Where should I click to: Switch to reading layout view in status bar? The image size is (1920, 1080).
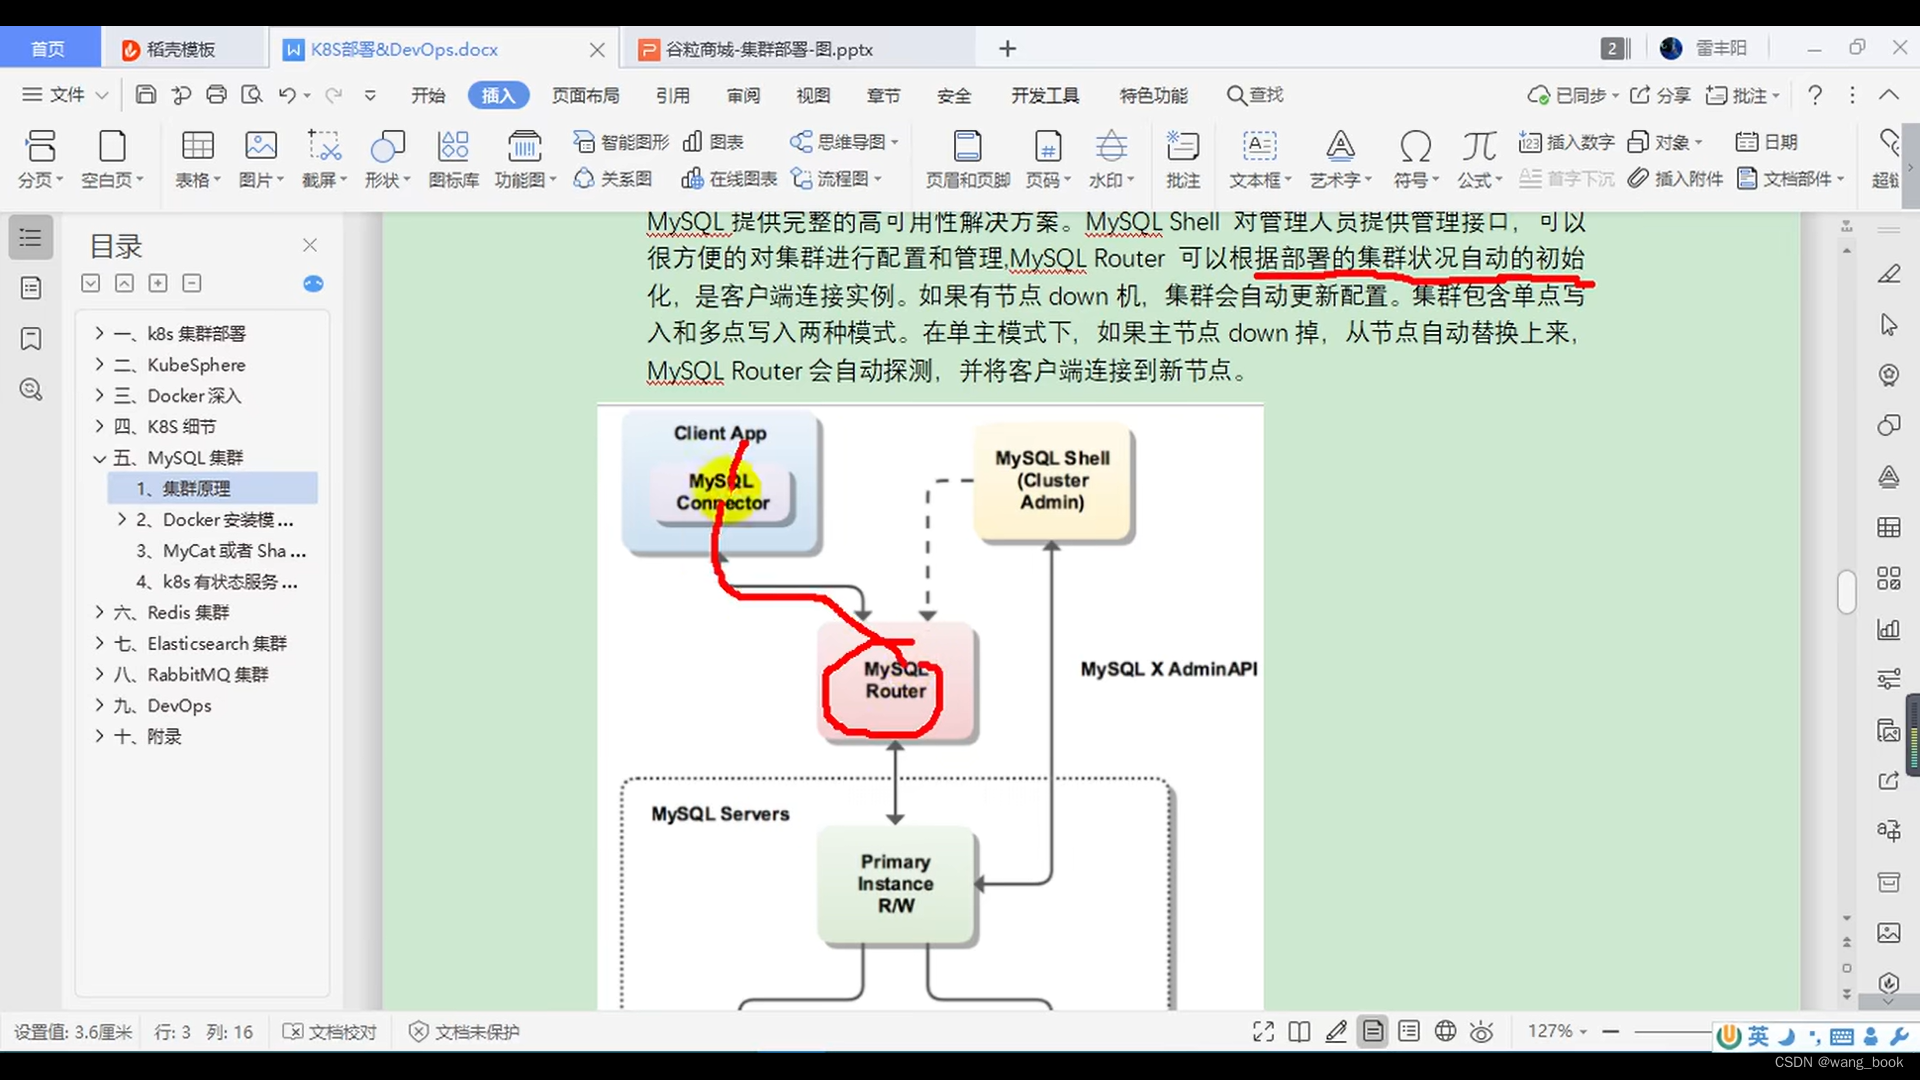1299,1032
